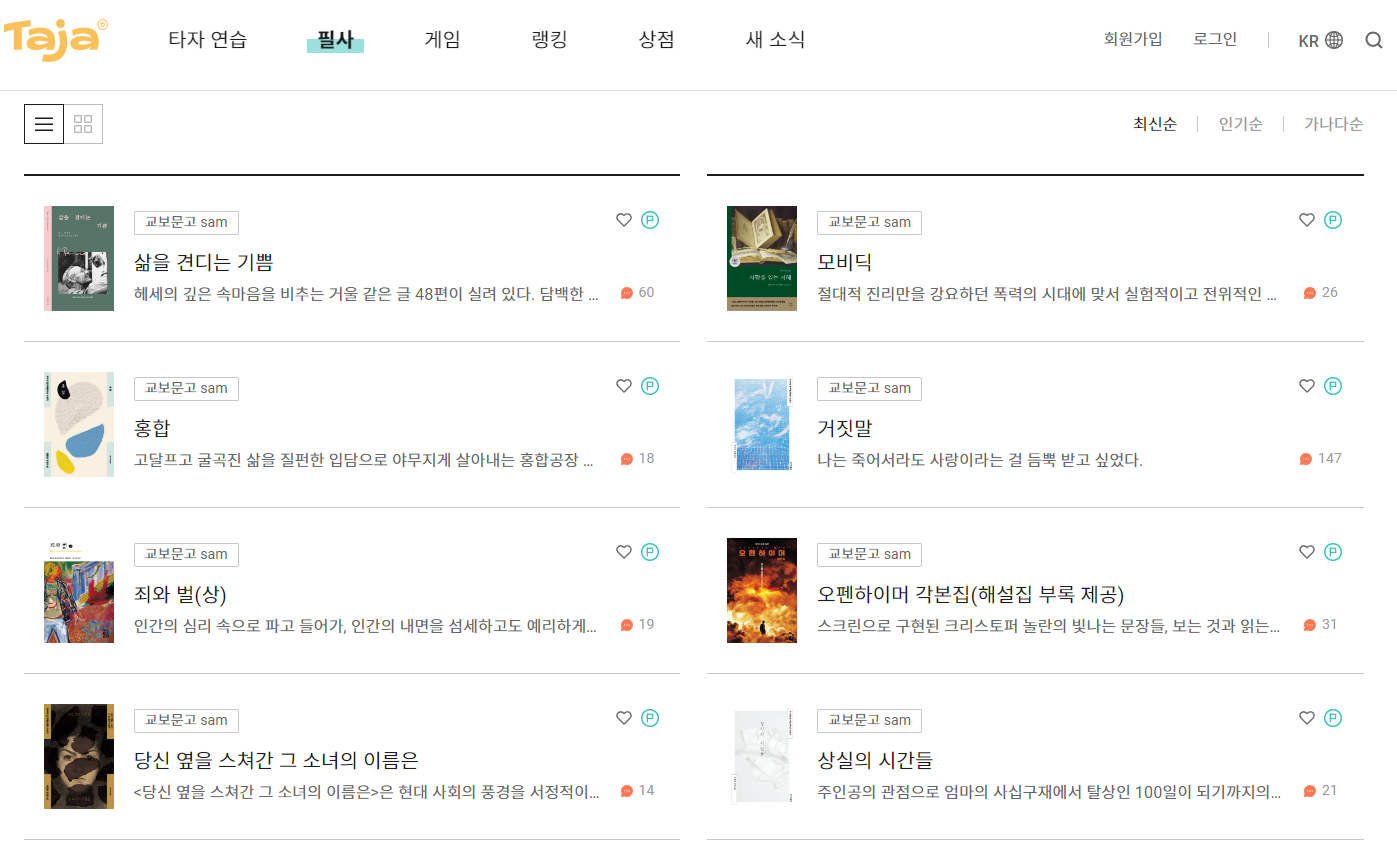Screen dimensions: 1397x852
Task: Click the 죄와 벌(상) description text
Action: click(366, 626)
